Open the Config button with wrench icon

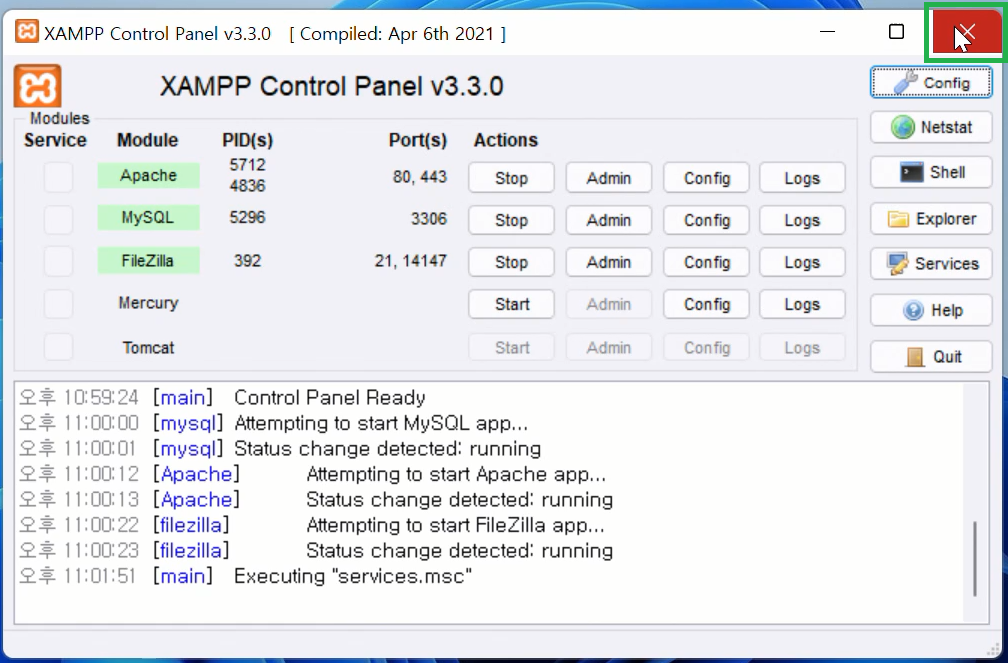pyautogui.click(x=931, y=82)
